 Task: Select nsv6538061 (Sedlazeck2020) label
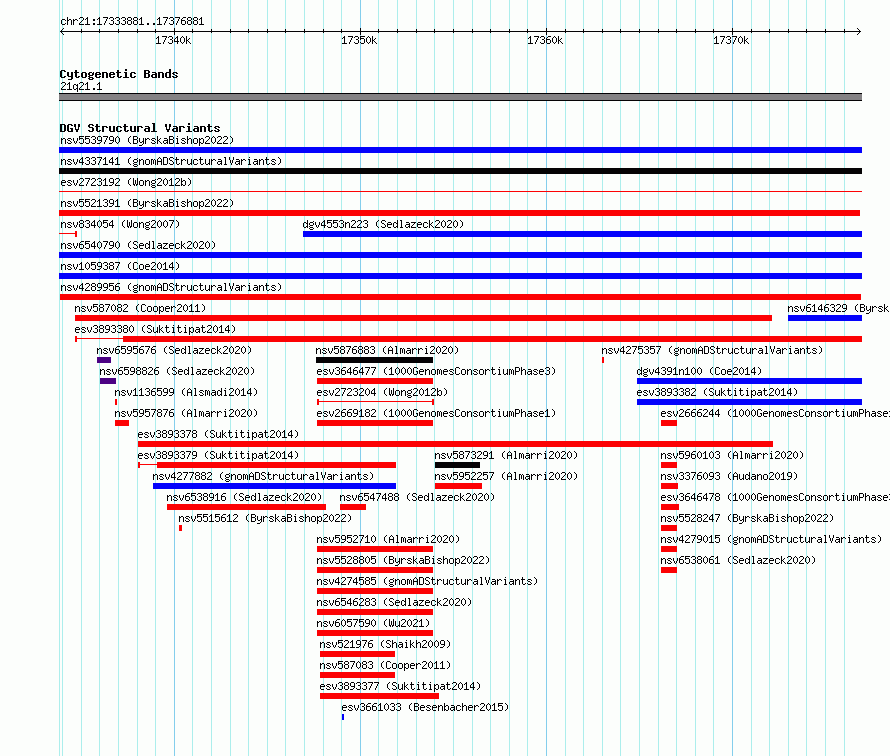(x=738, y=560)
